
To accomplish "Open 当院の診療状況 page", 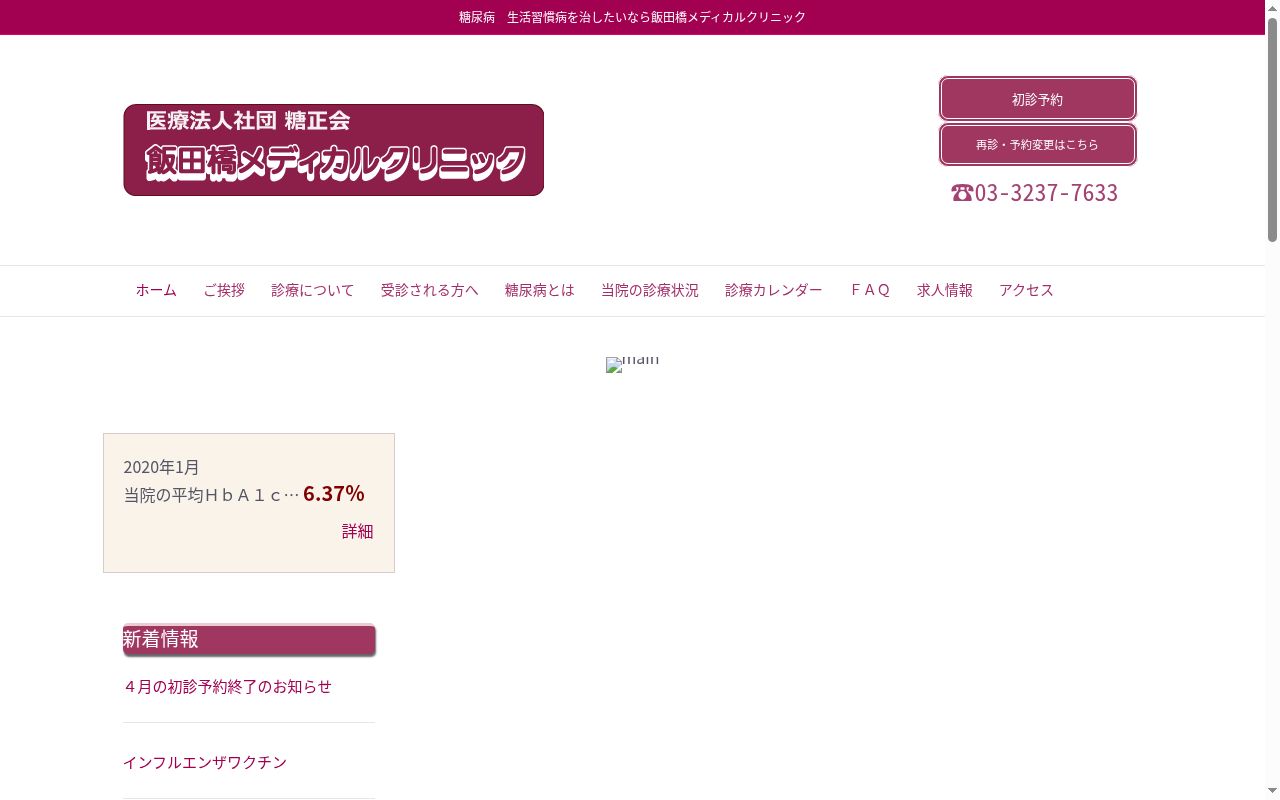I will (649, 290).
